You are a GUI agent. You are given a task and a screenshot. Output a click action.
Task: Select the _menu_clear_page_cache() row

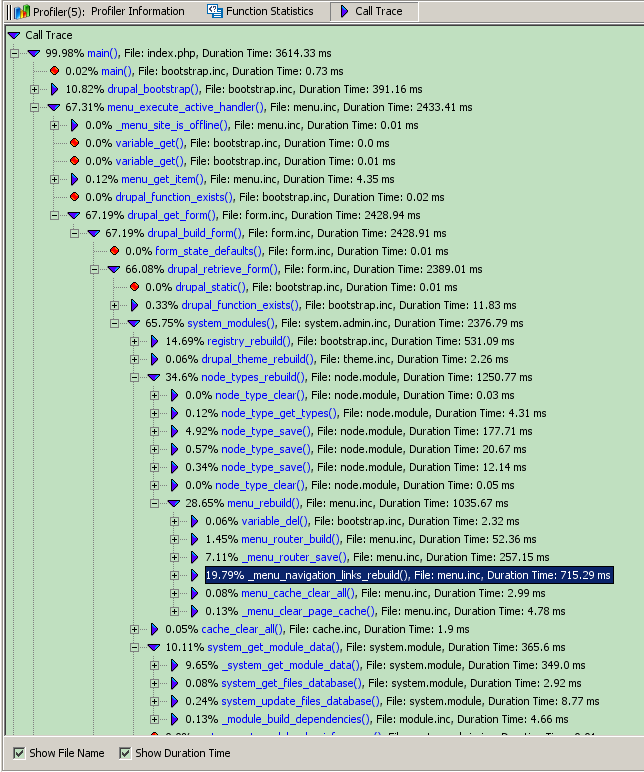385,611
